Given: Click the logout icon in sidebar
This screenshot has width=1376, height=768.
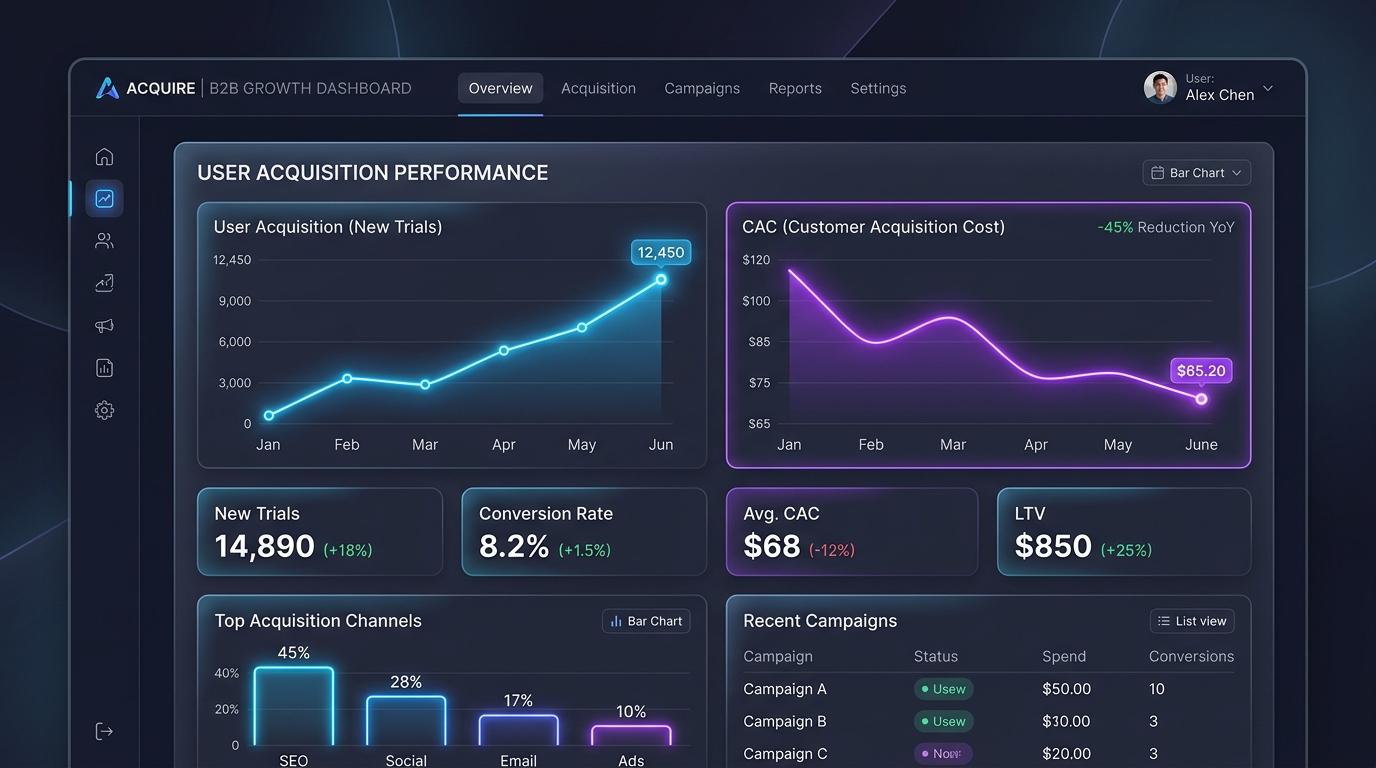Looking at the screenshot, I should 104,731.
